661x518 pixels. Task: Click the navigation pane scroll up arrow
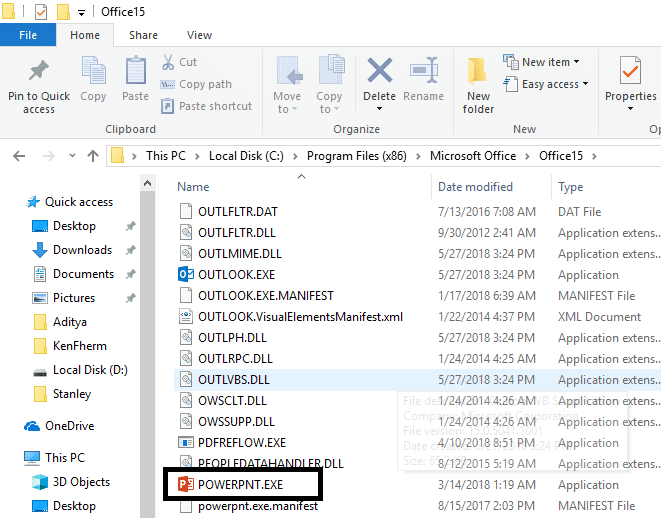(148, 183)
